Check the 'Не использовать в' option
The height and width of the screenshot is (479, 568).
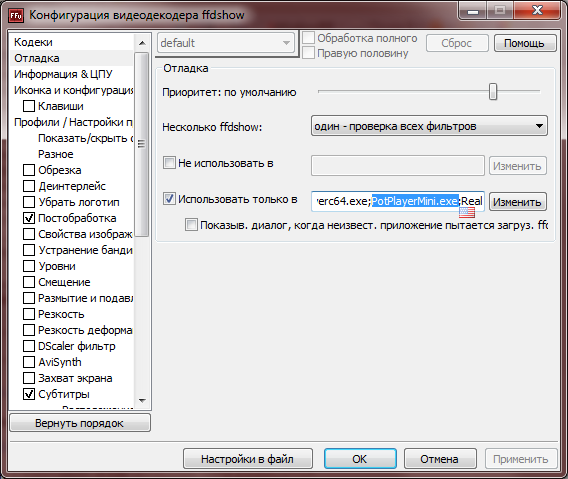click(169, 163)
